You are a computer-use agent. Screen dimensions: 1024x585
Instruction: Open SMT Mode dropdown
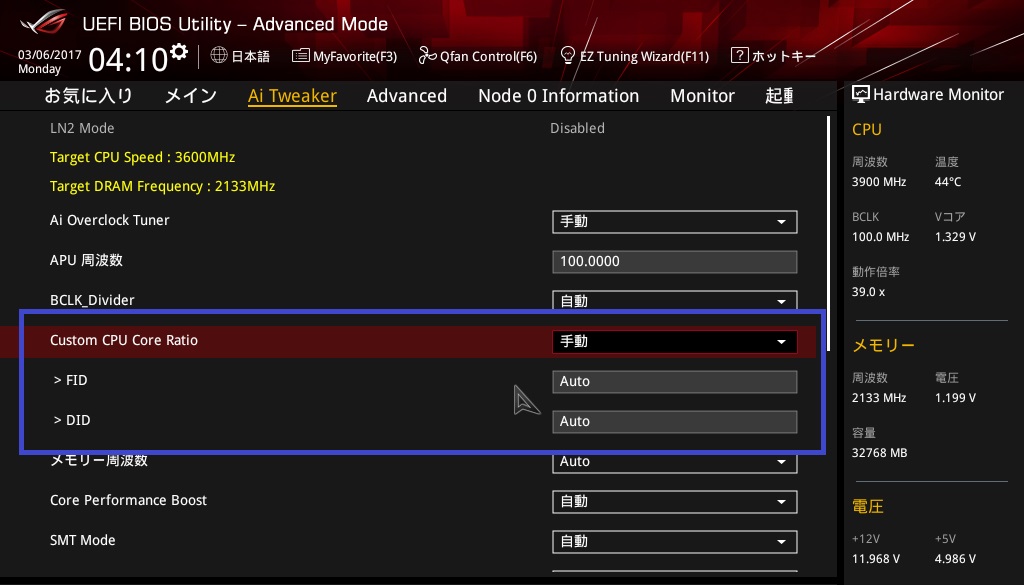[675, 541]
